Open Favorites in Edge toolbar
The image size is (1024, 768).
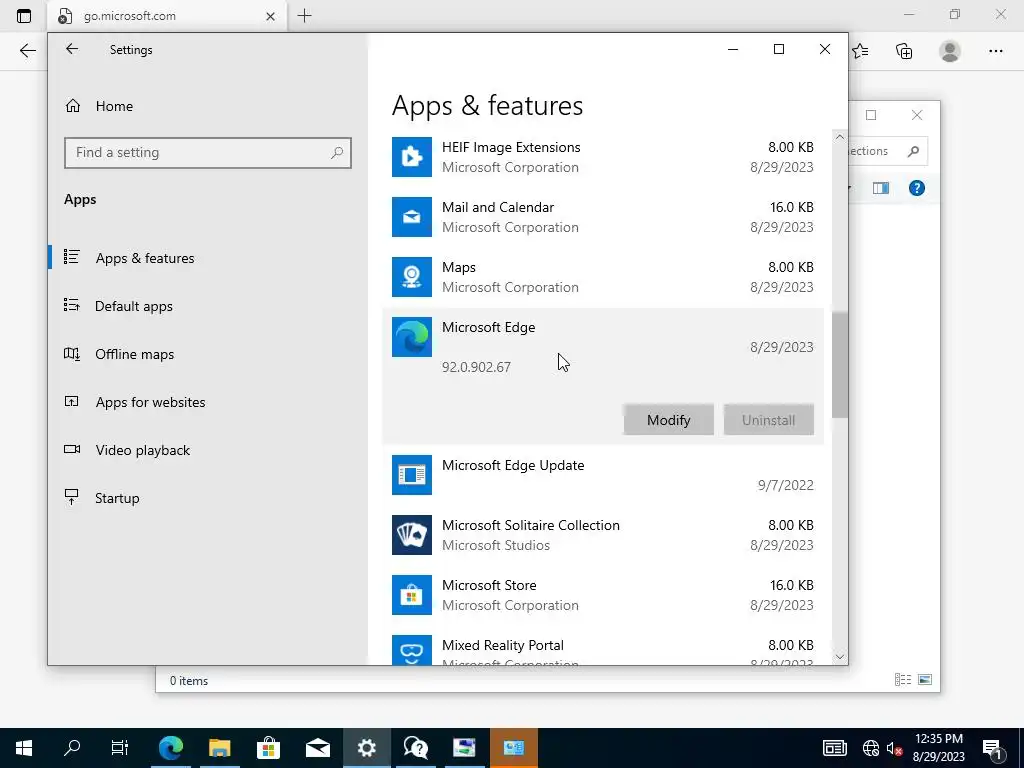click(x=861, y=51)
